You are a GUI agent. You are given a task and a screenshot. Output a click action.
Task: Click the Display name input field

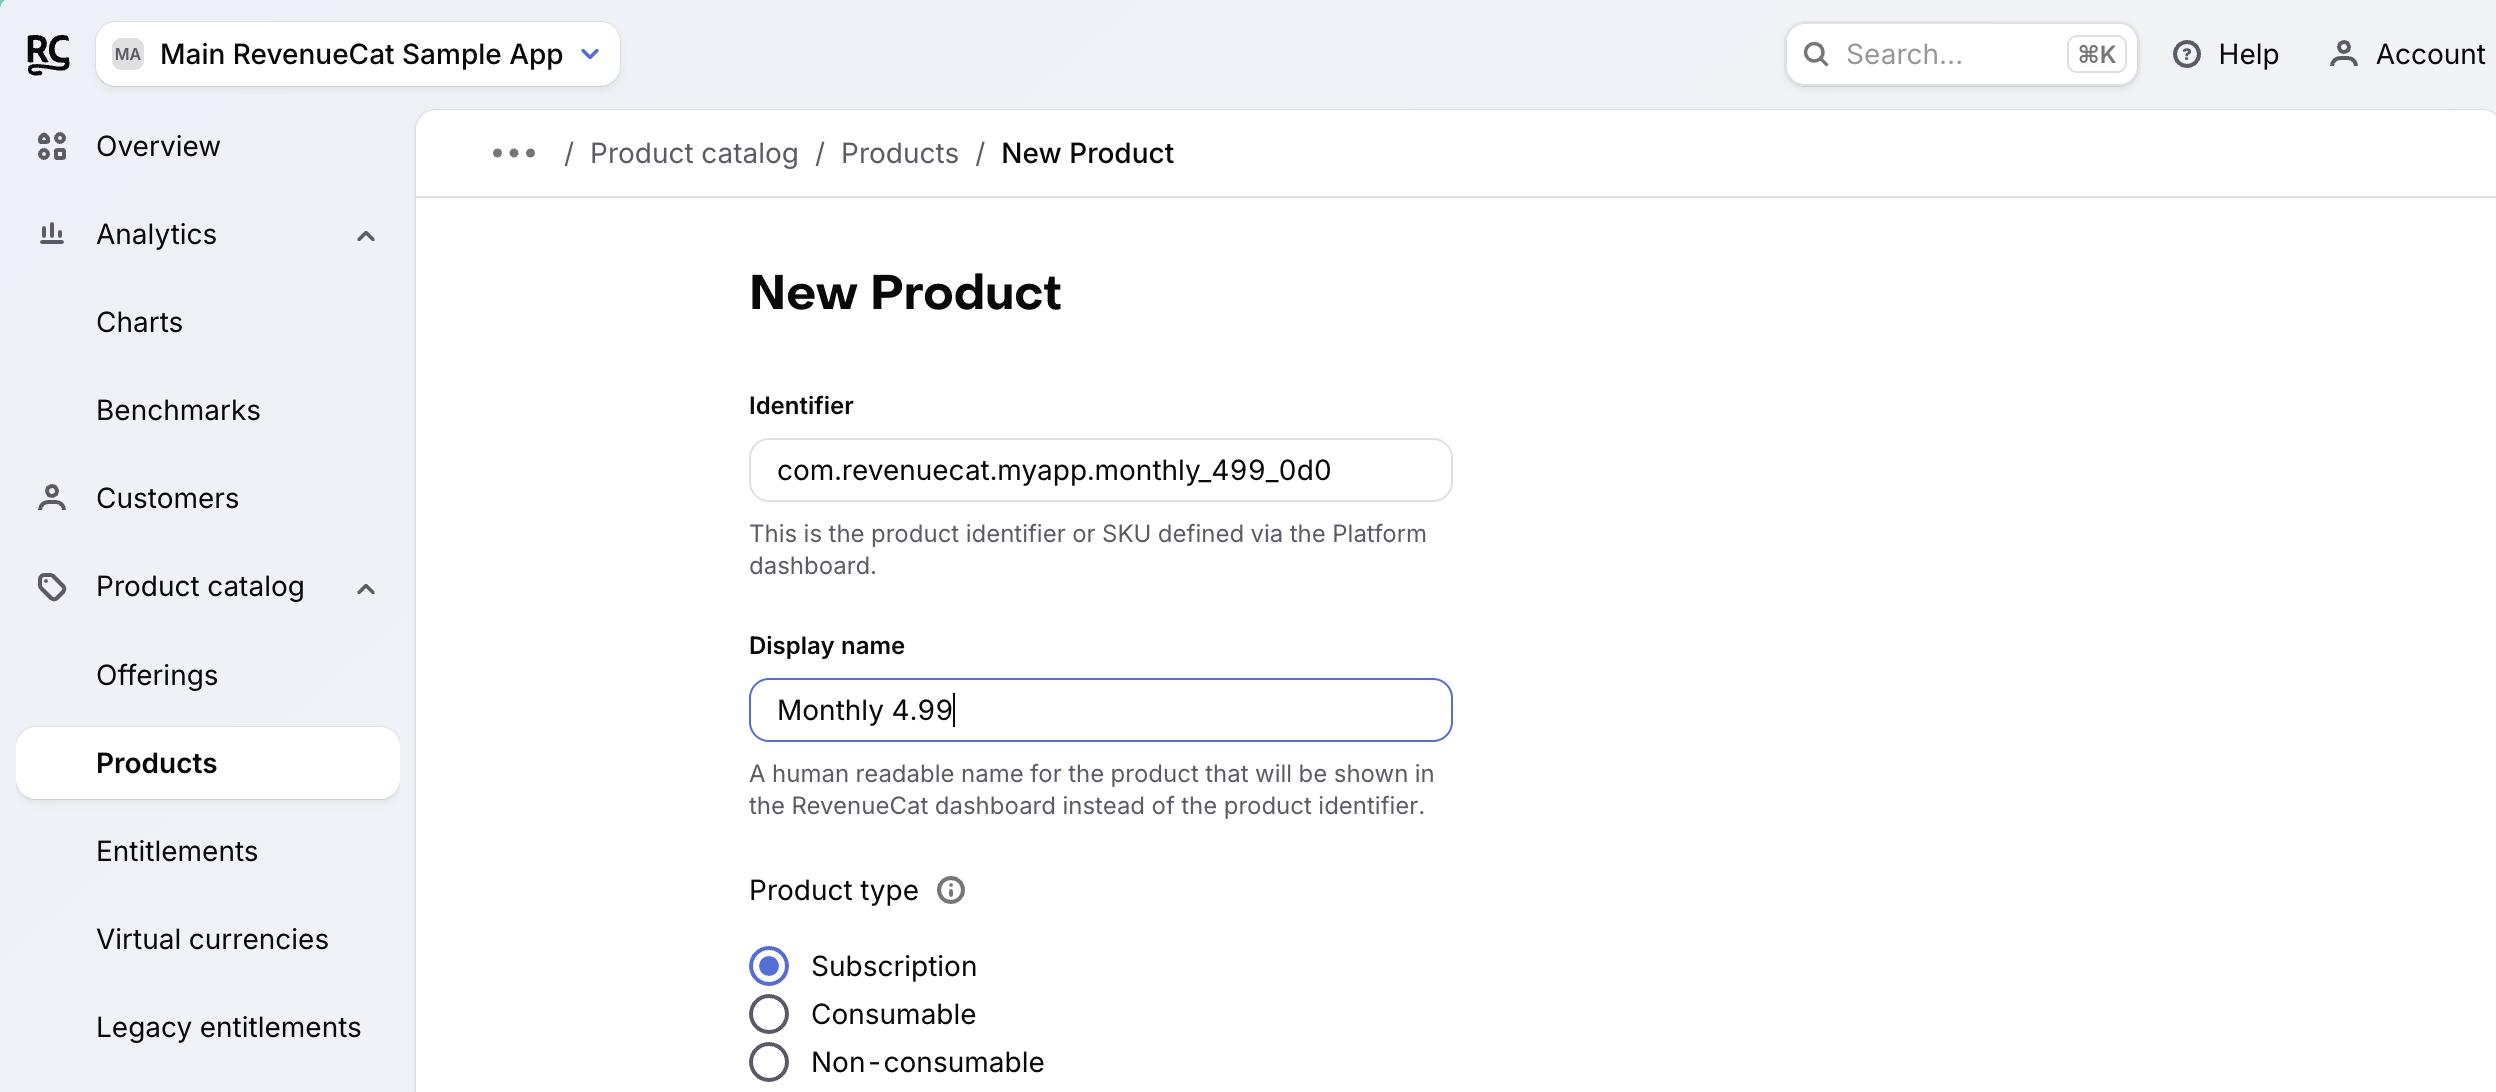point(1100,710)
